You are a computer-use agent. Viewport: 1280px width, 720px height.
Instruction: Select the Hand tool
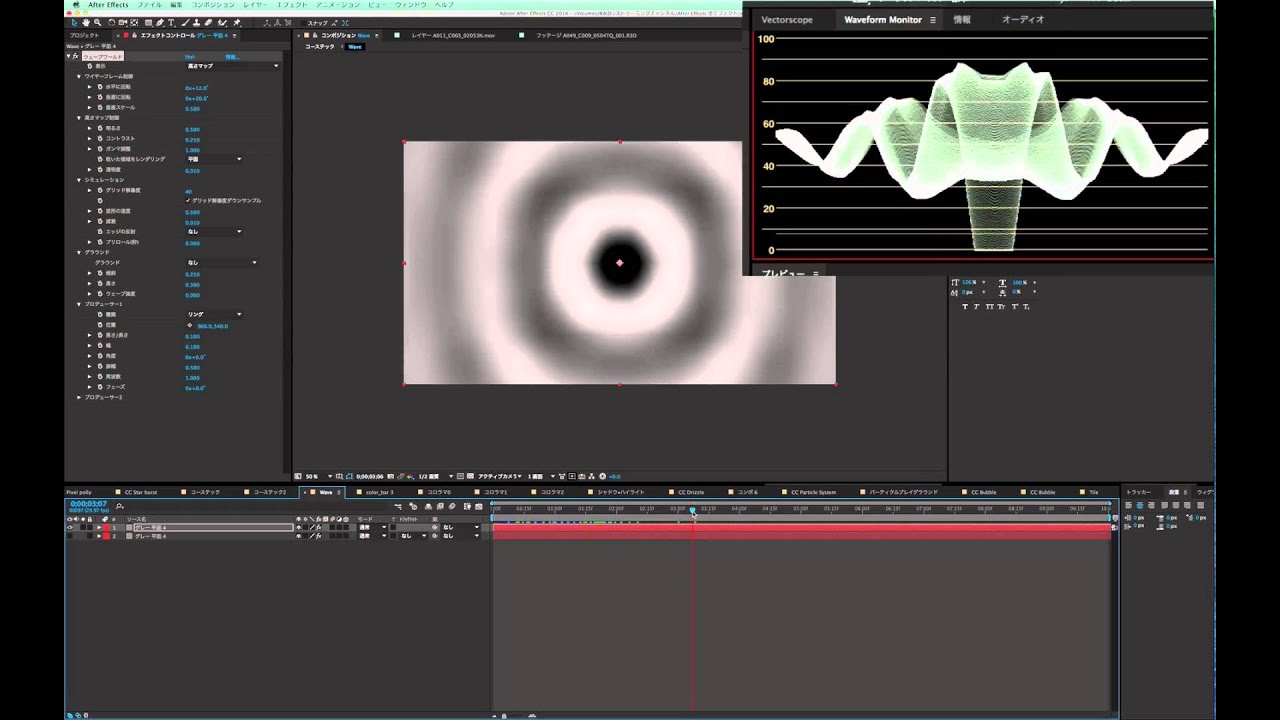pos(86,22)
